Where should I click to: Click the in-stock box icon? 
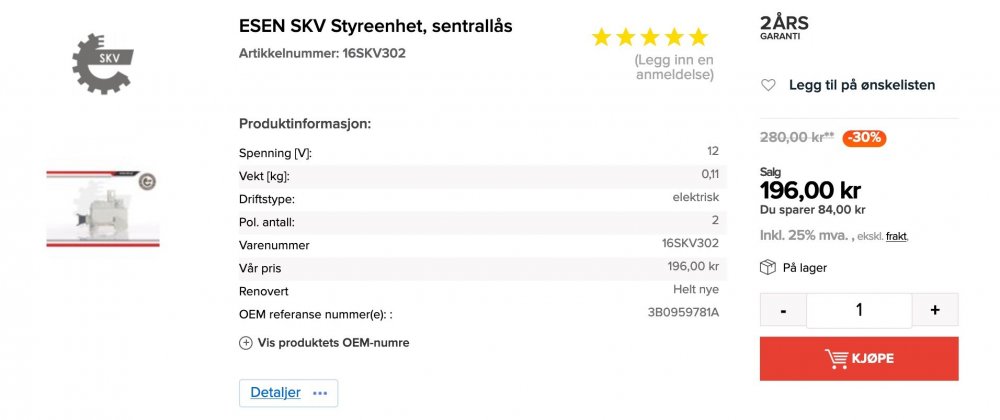(768, 267)
